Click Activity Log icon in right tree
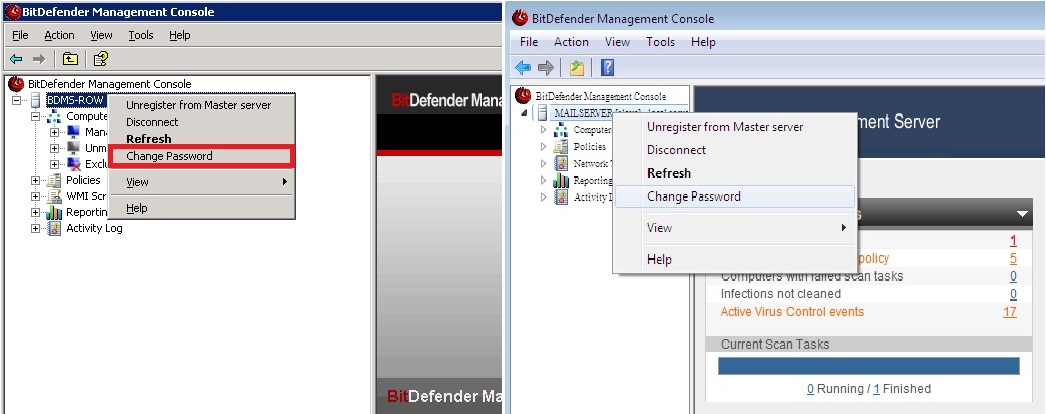 point(561,197)
